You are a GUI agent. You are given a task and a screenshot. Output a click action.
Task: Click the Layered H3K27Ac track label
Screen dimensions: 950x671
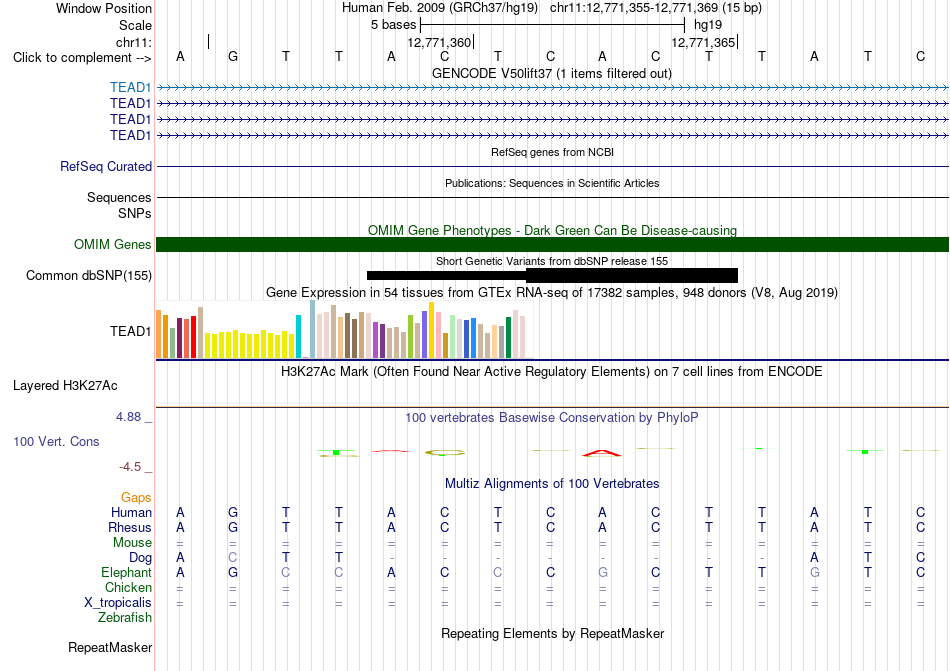pos(65,386)
